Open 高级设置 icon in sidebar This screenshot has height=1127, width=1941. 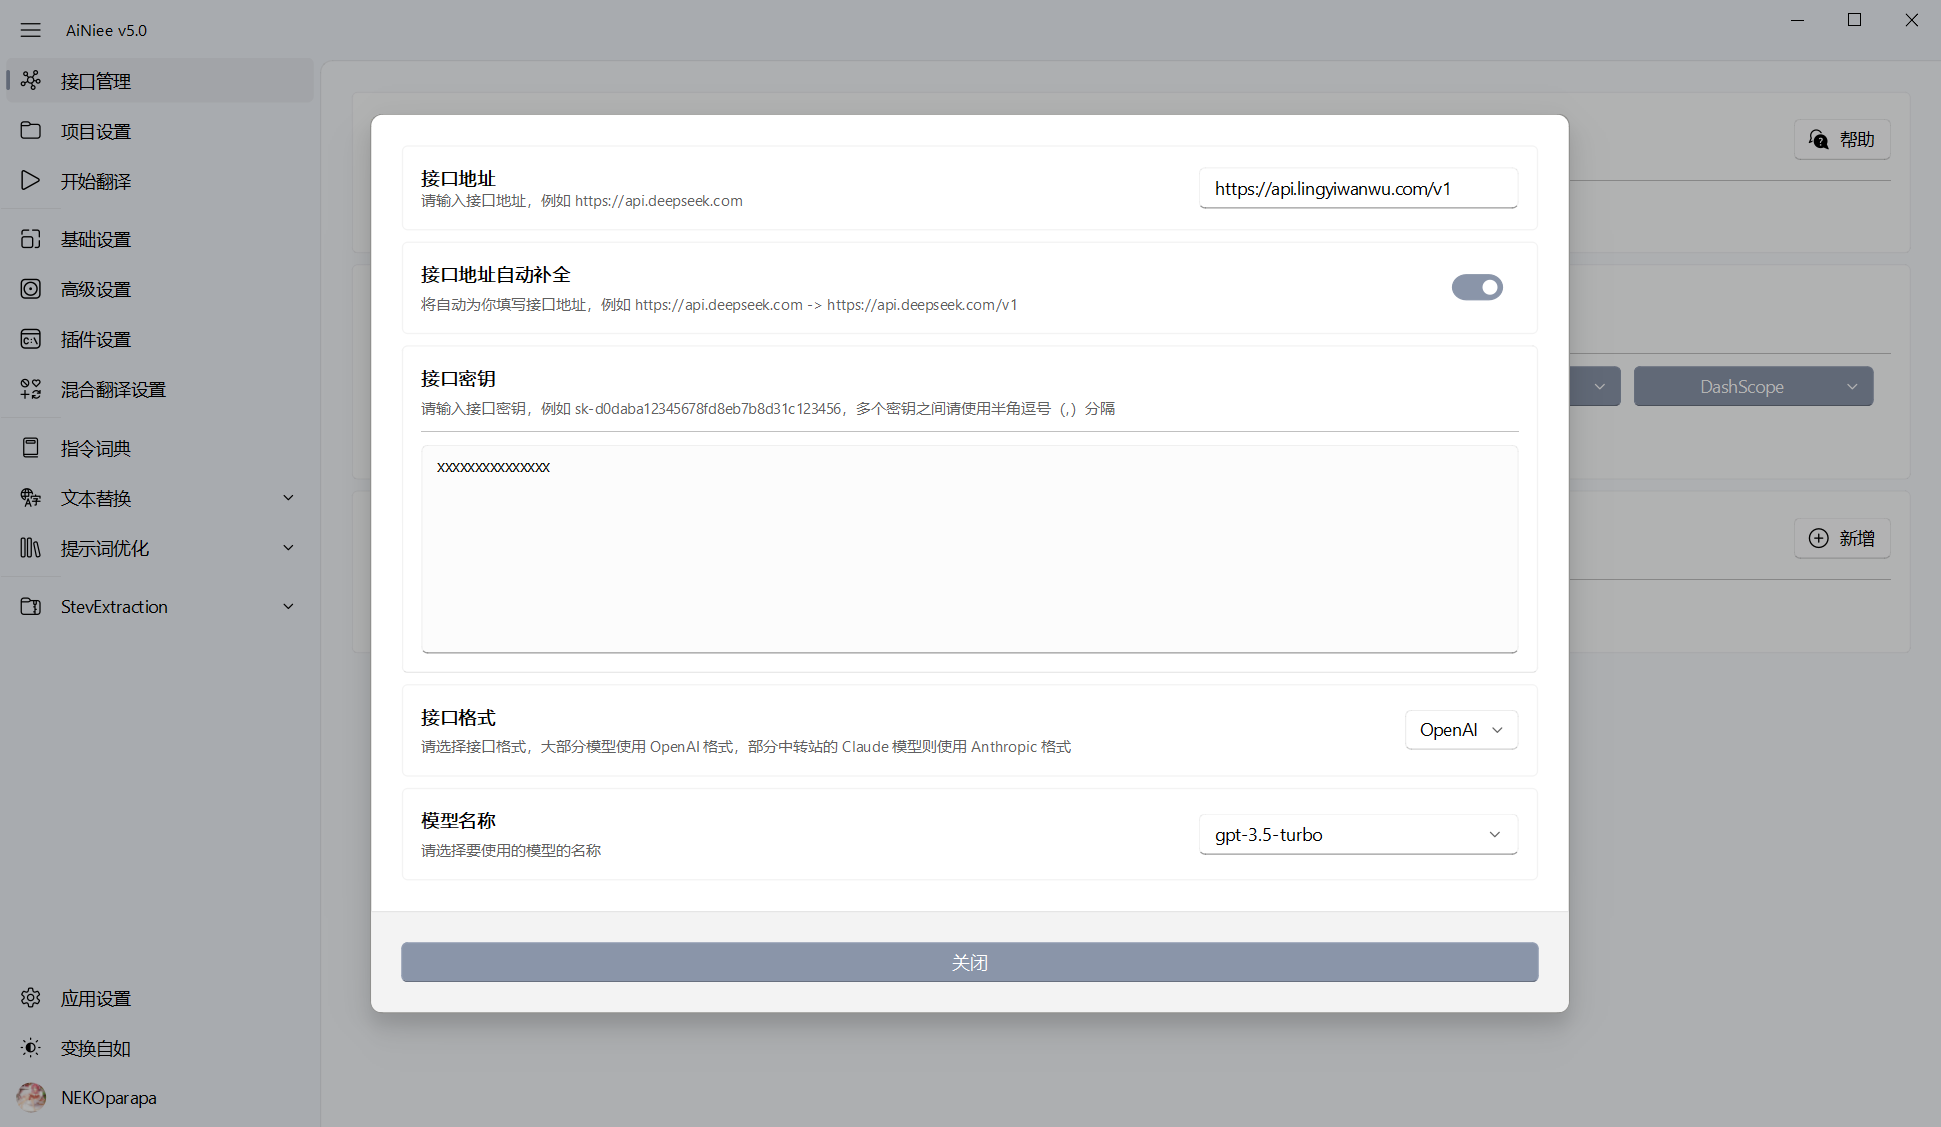[31, 289]
